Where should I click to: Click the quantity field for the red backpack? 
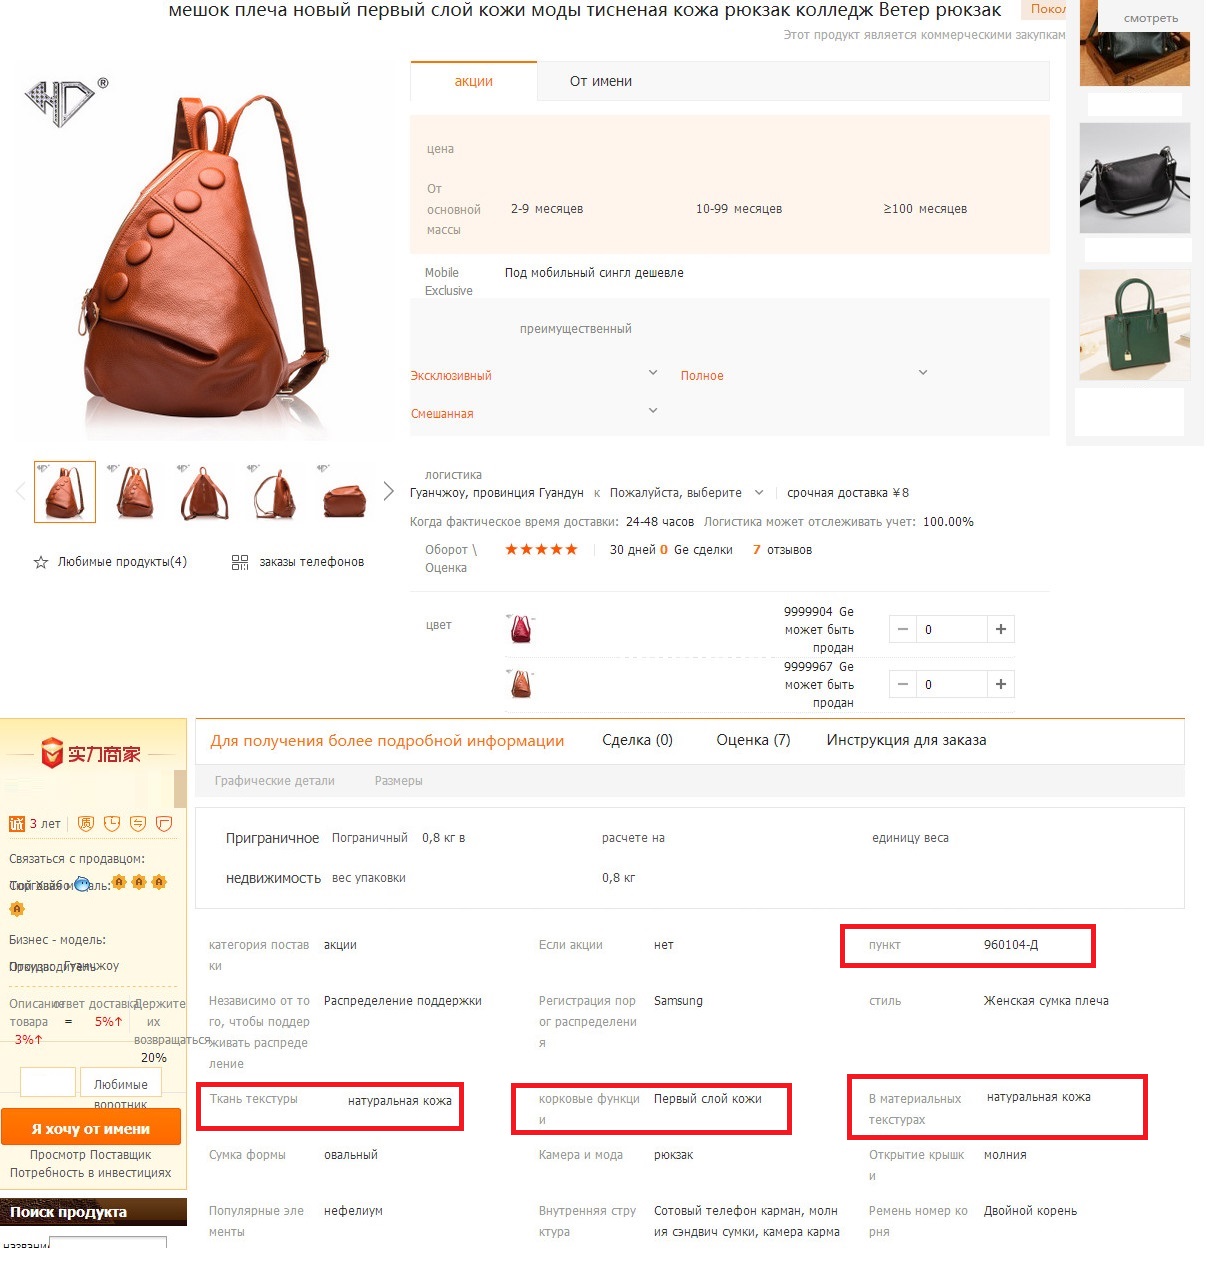(x=951, y=629)
